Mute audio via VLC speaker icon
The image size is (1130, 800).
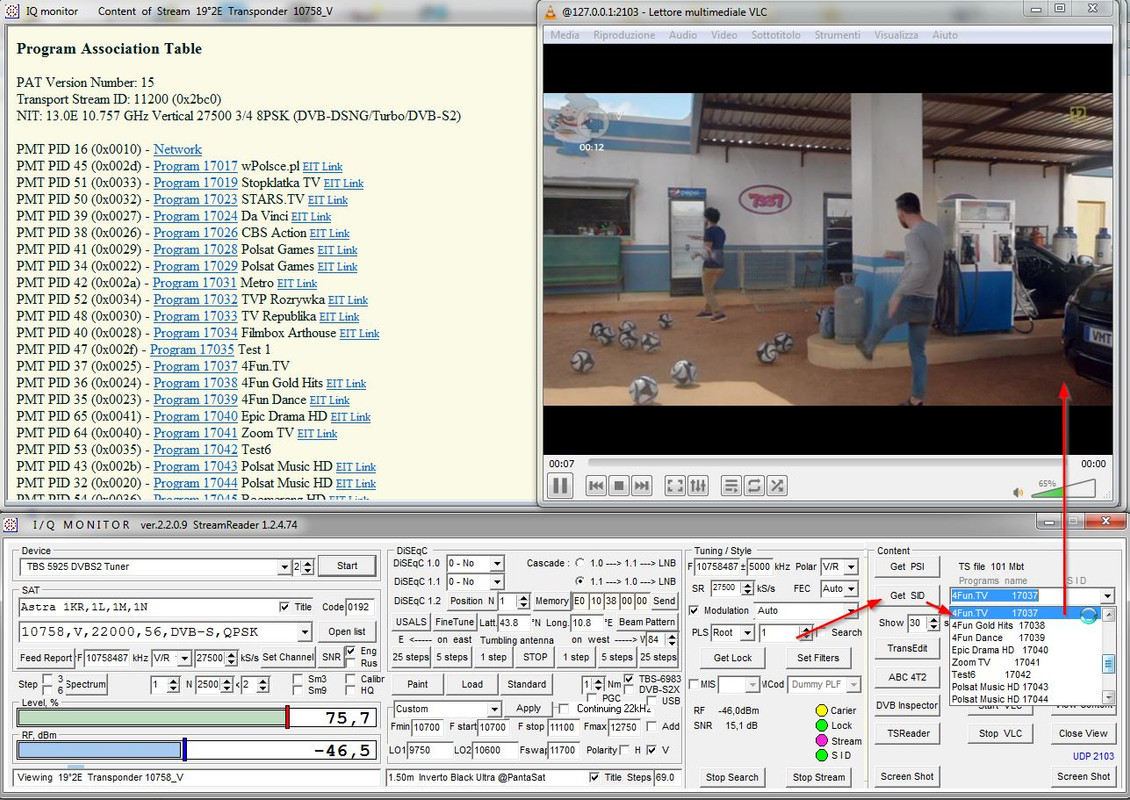pyautogui.click(x=1018, y=492)
